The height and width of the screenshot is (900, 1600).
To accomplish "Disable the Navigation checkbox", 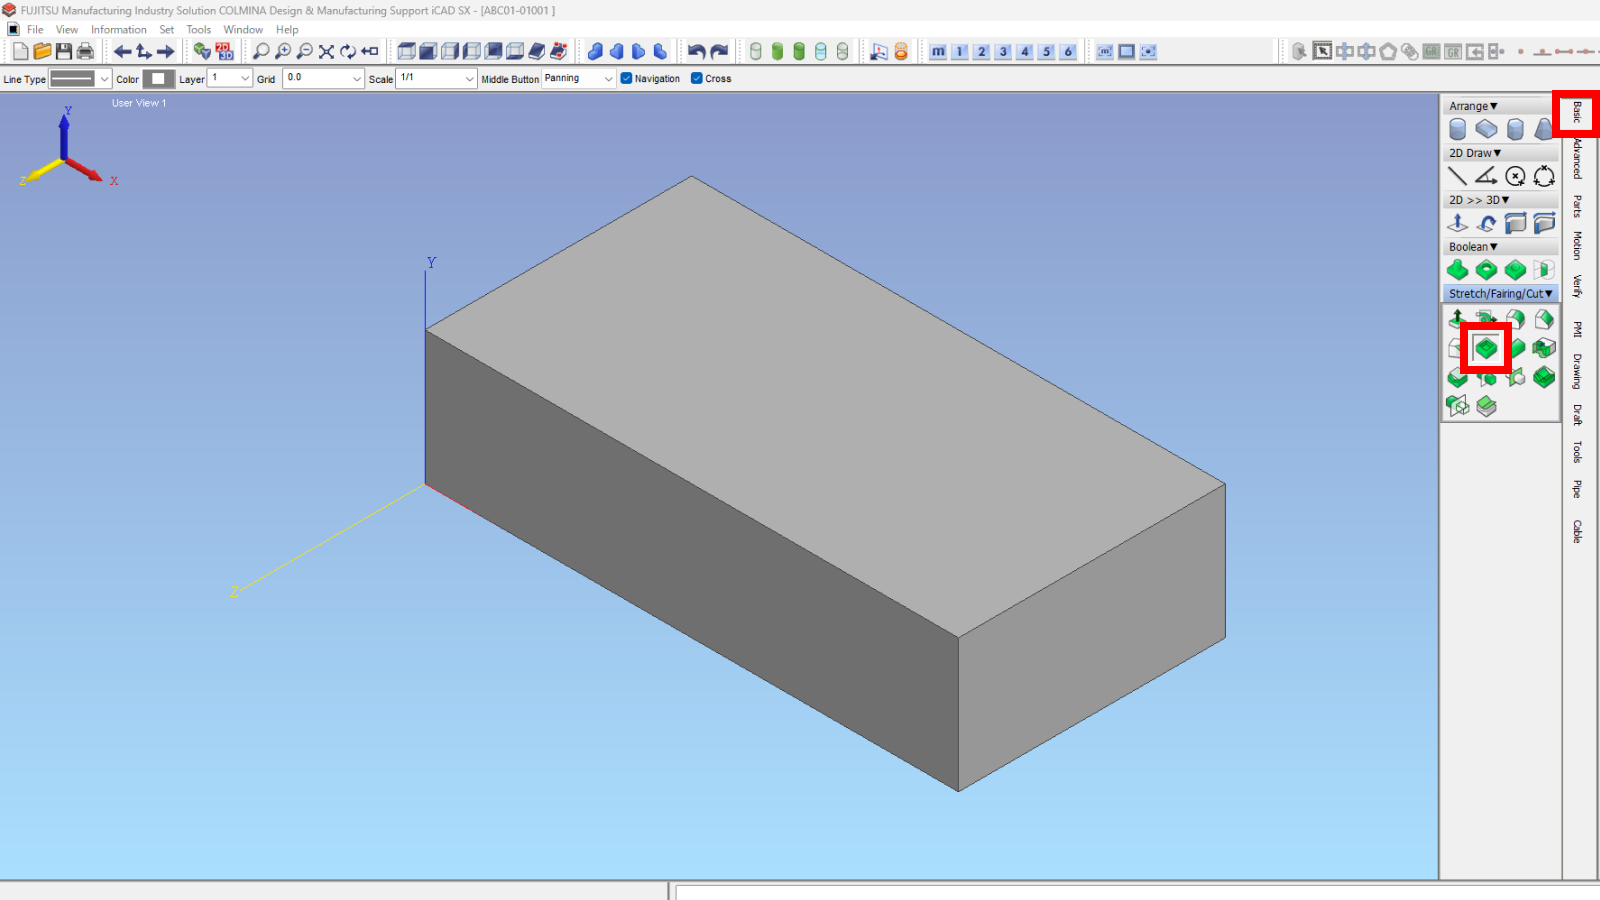I will 626,78.
